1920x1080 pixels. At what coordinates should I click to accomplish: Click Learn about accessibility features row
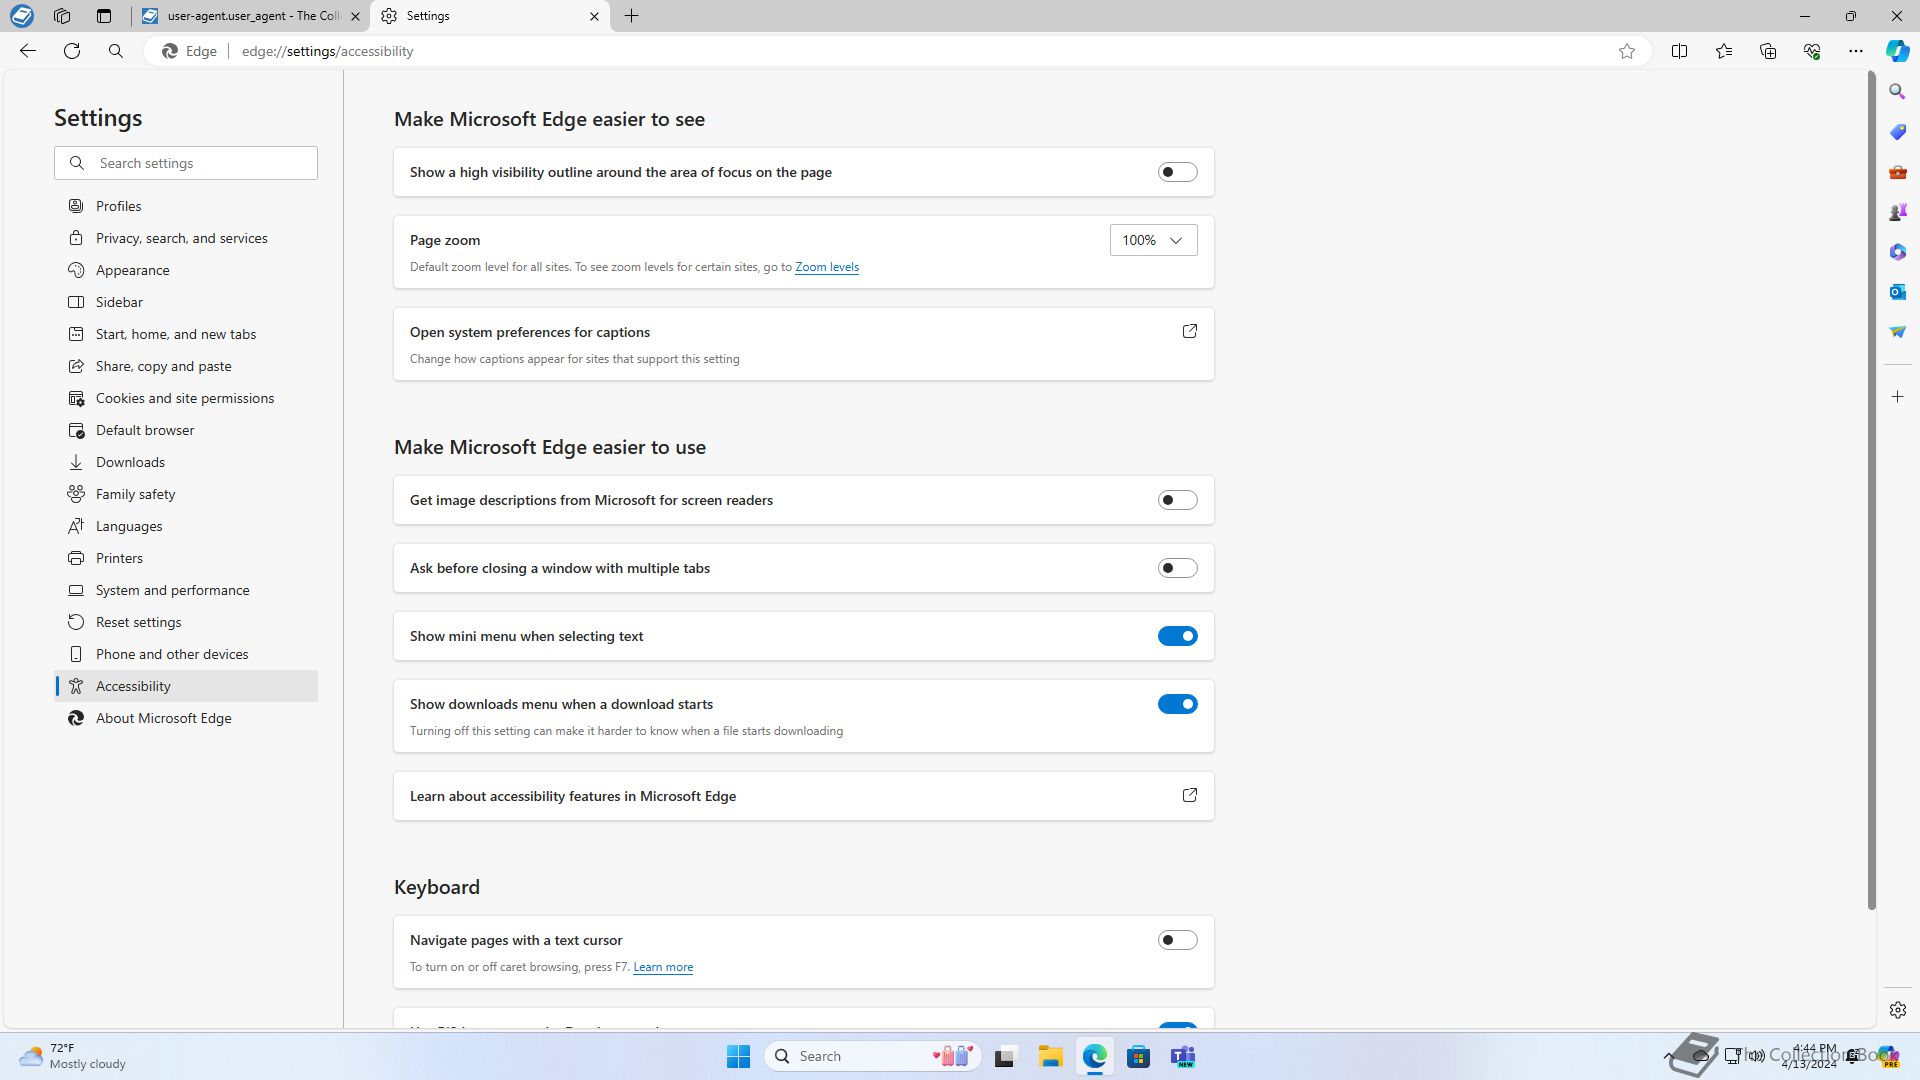[804, 796]
